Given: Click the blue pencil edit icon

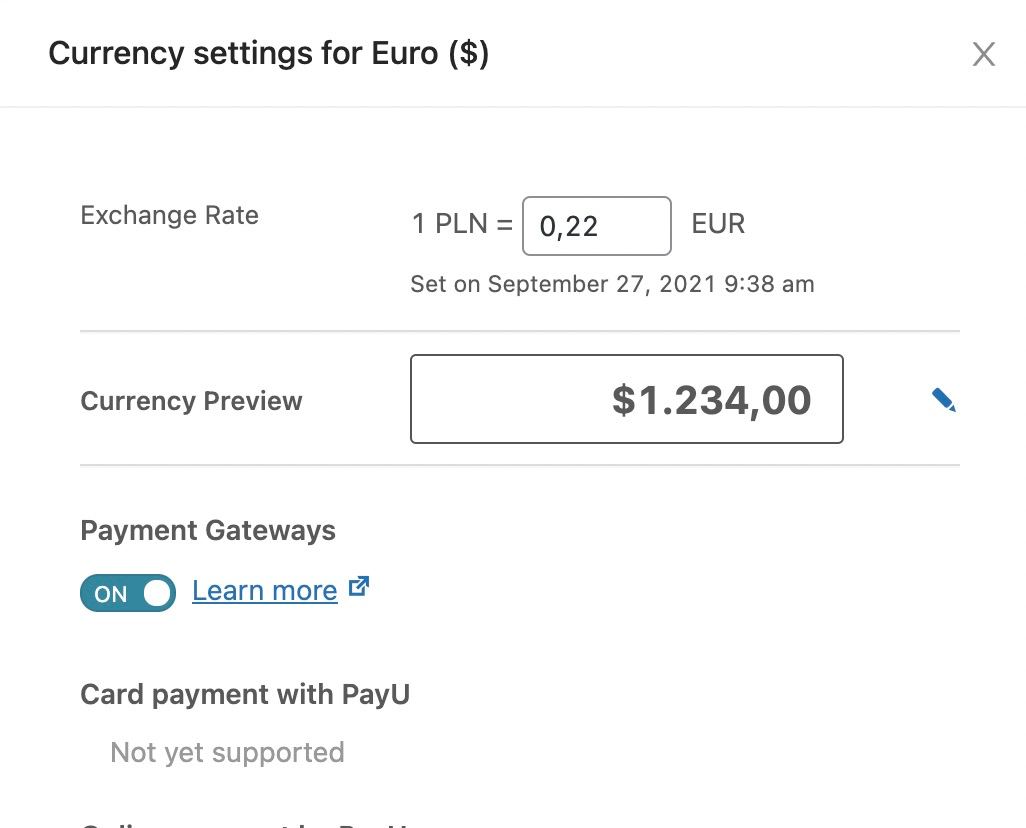Looking at the screenshot, I should [x=944, y=400].
